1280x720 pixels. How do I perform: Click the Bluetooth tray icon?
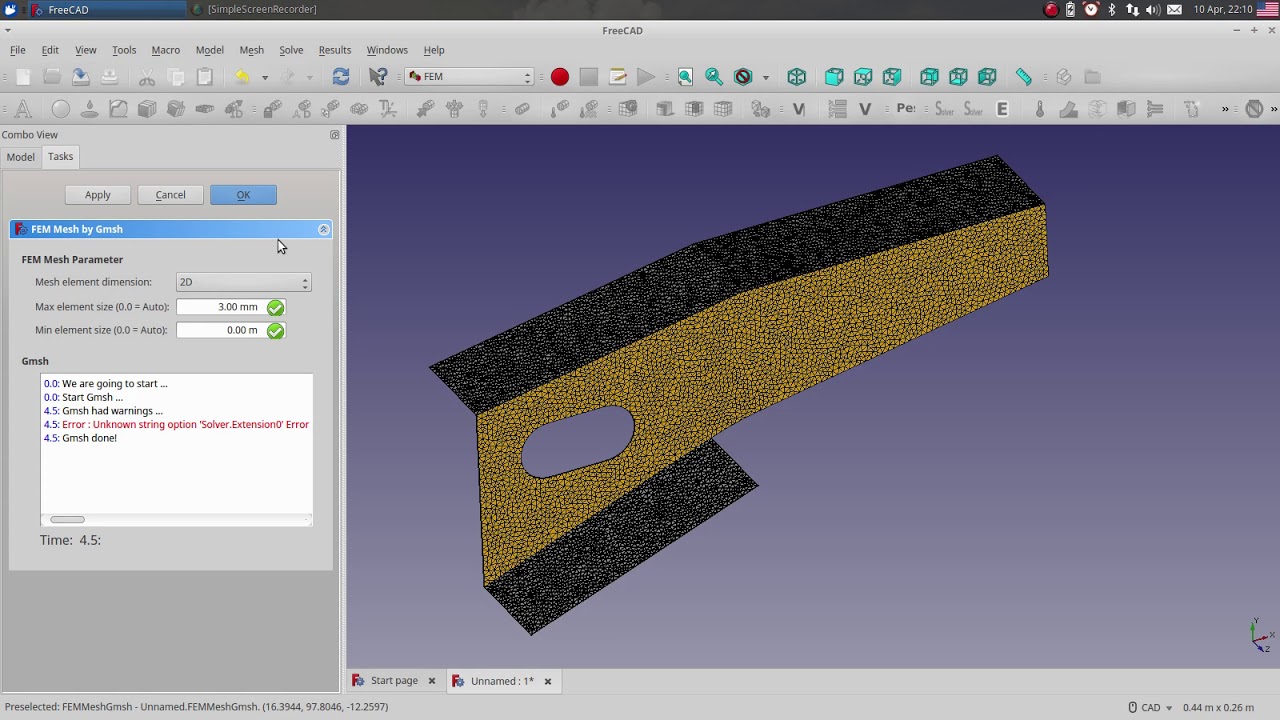tap(1111, 9)
